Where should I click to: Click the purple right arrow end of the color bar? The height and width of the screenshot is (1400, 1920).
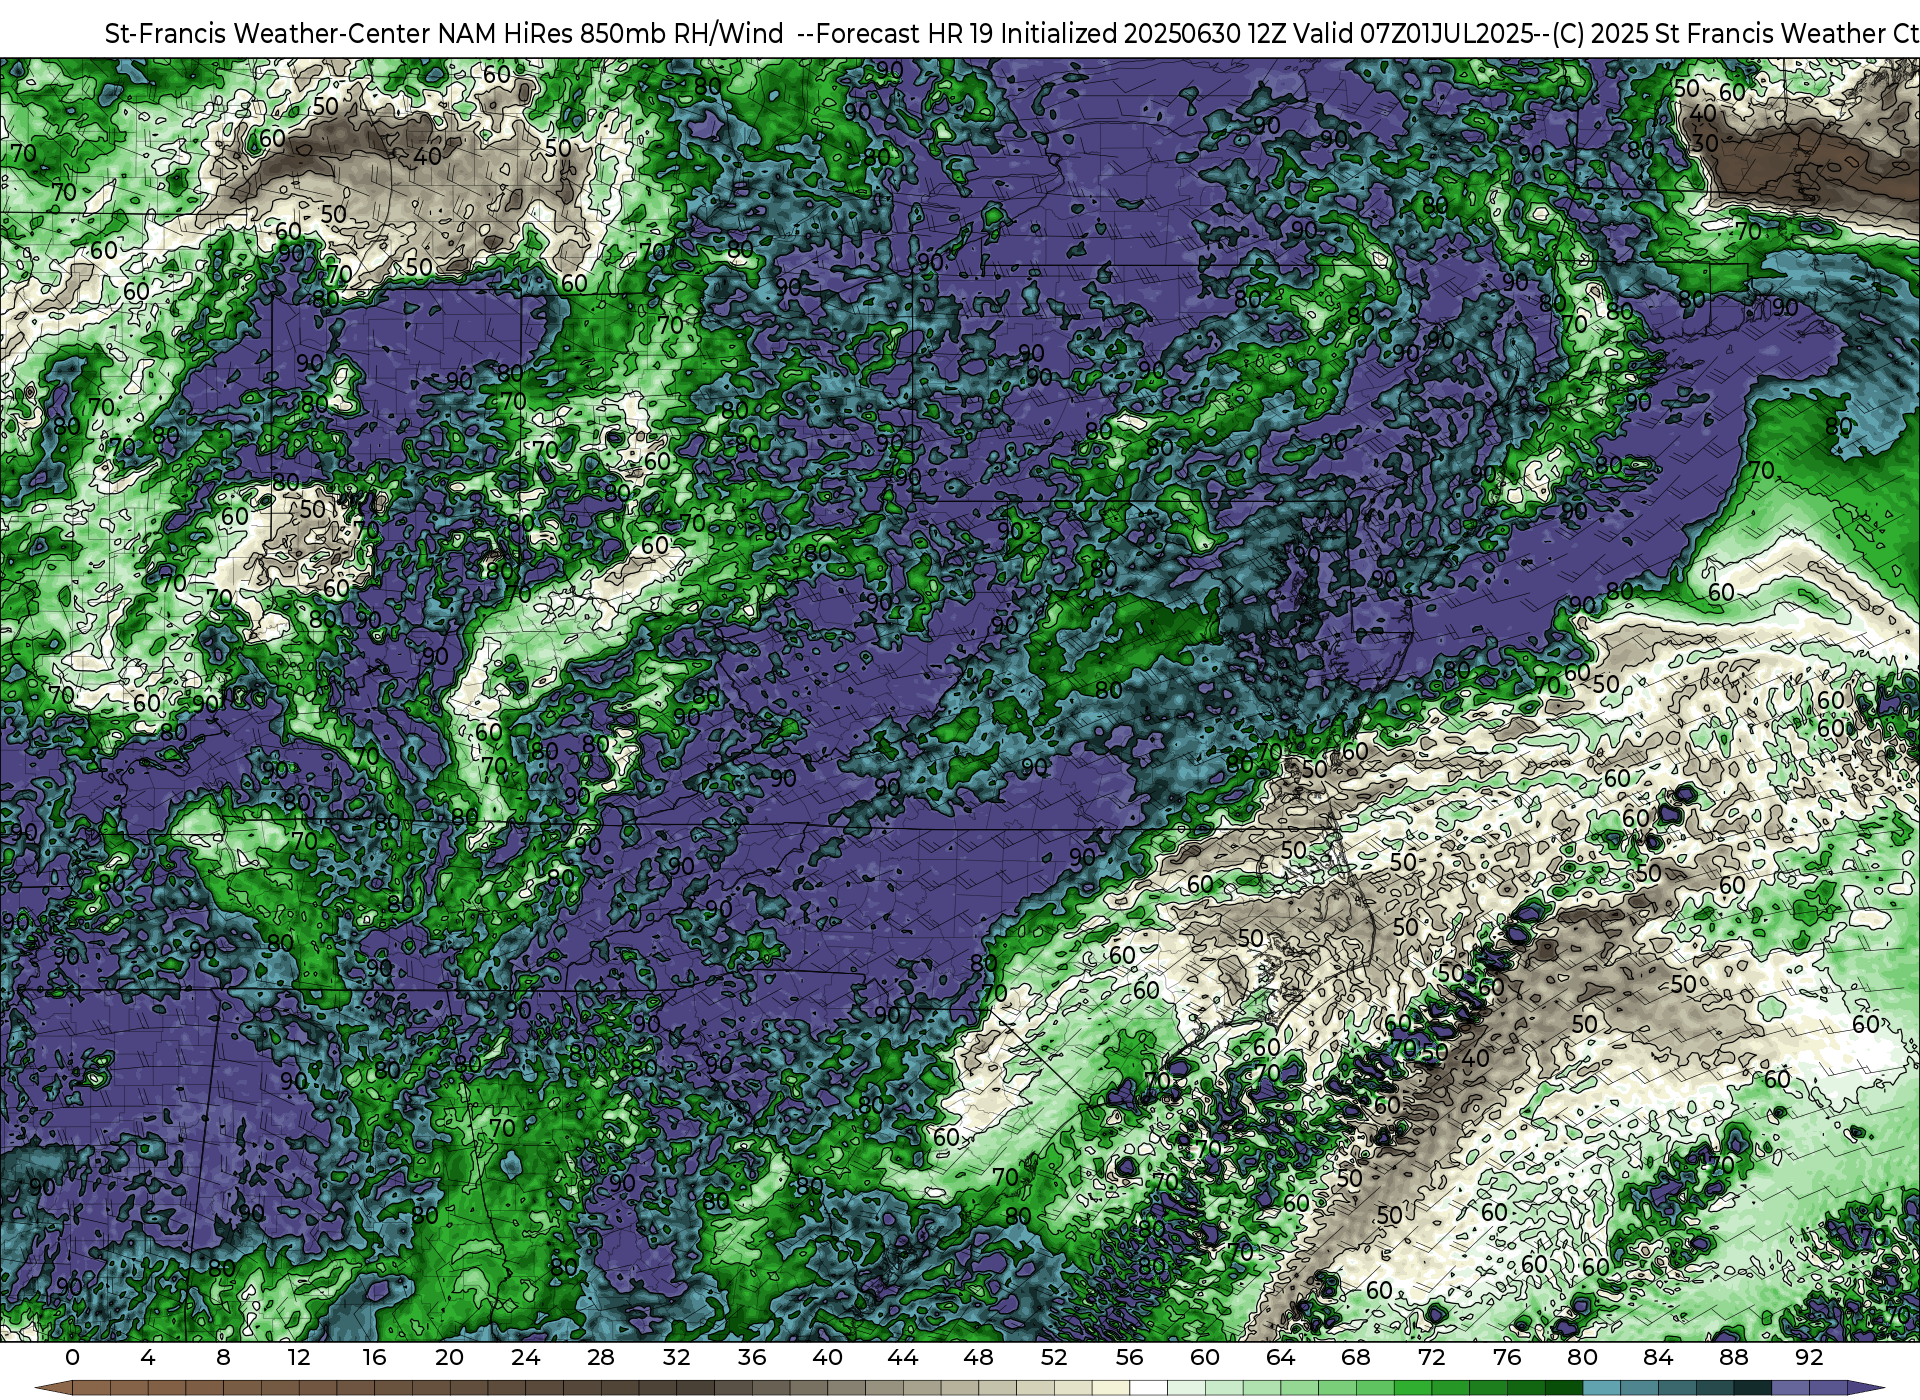pyautogui.click(x=1866, y=1388)
